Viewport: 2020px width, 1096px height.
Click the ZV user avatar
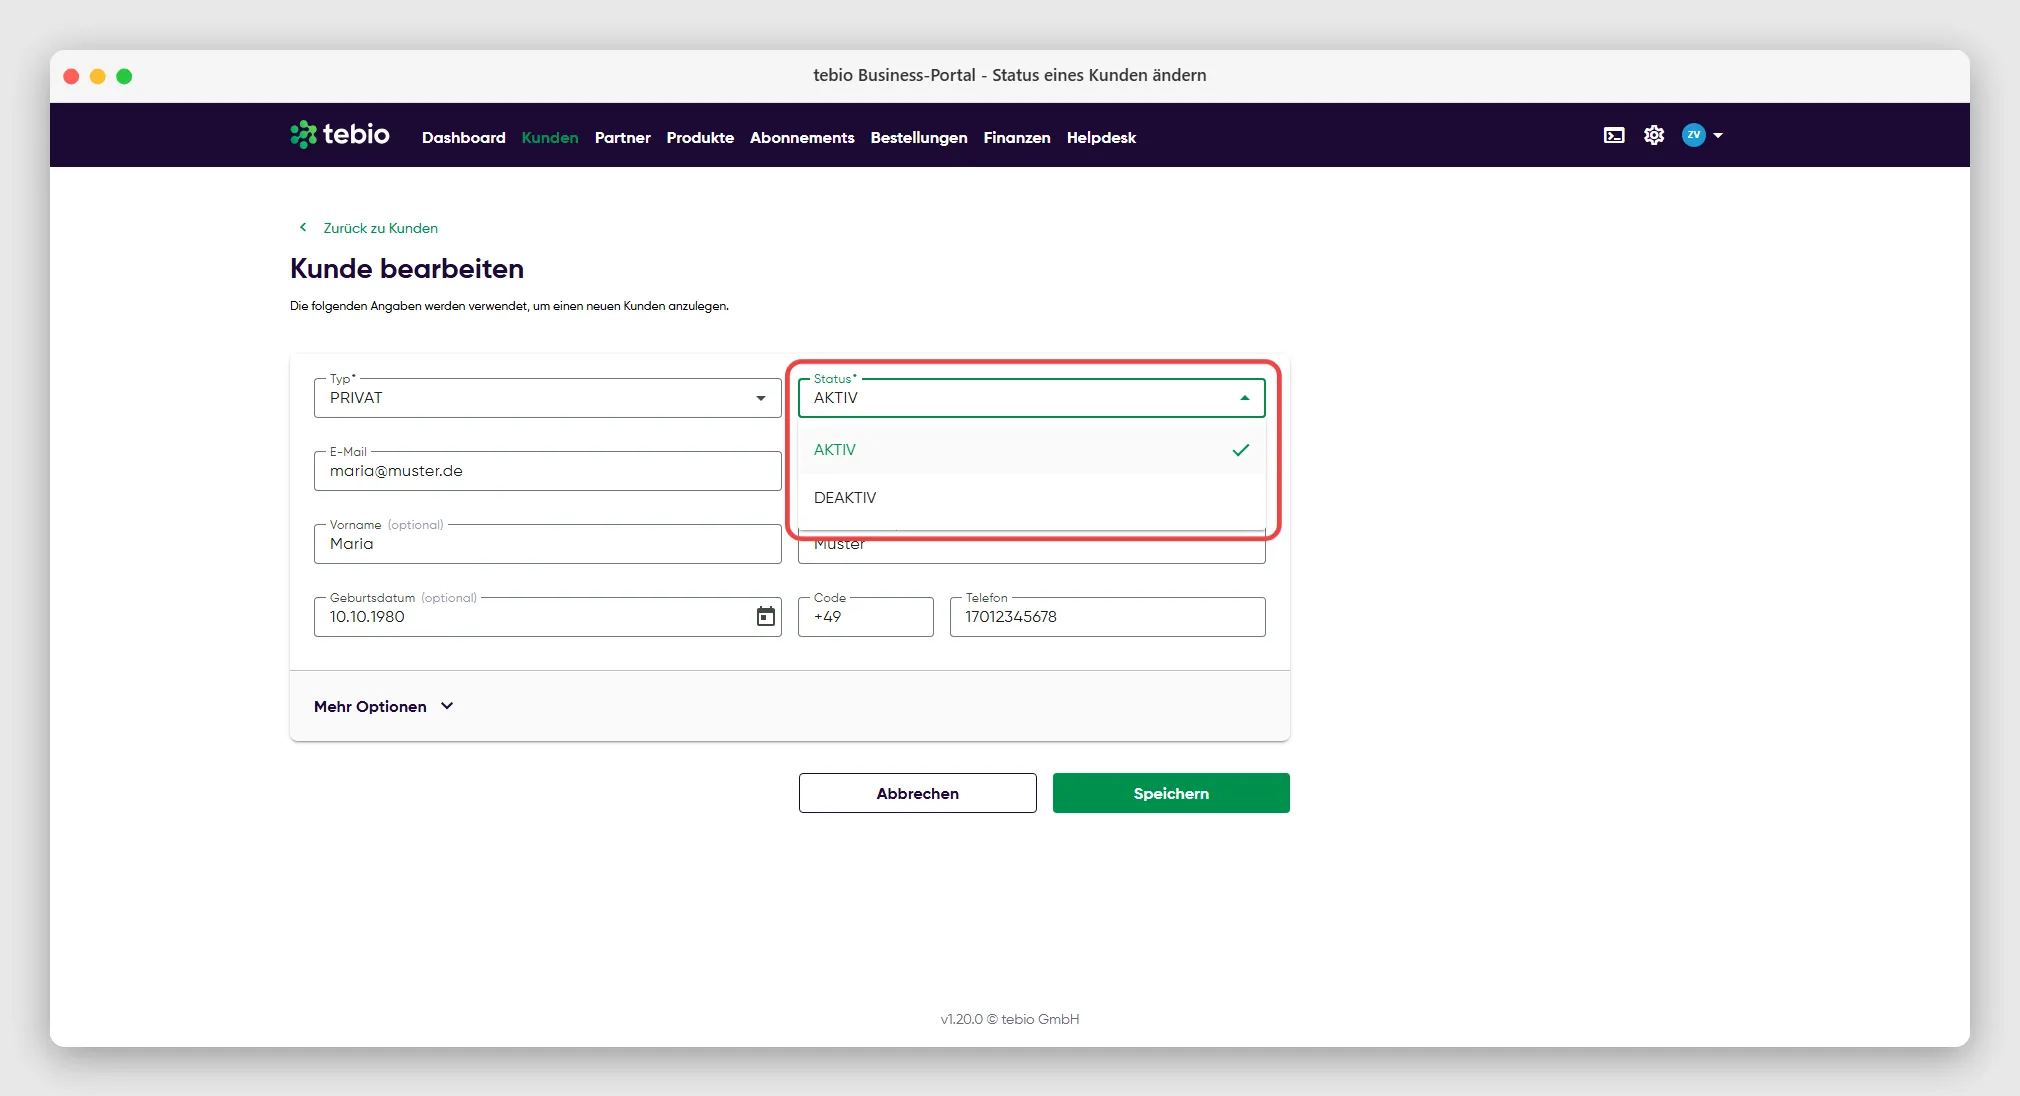point(1693,135)
